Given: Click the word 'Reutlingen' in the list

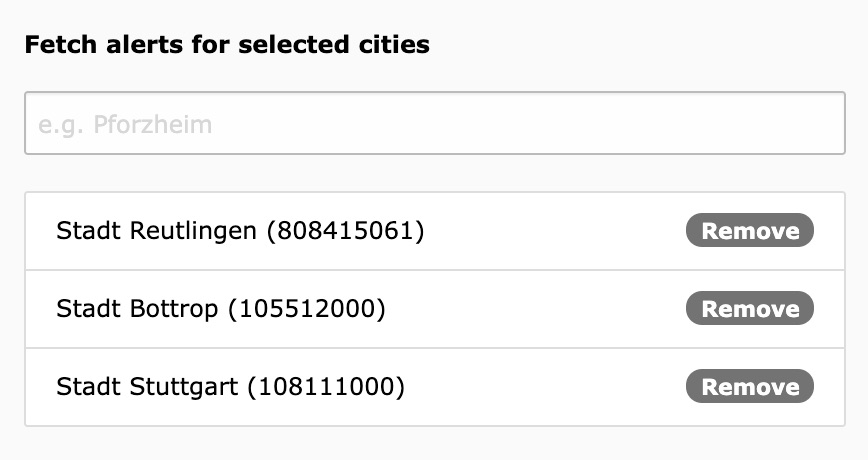Looking at the screenshot, I should click(x=195, y=231).
